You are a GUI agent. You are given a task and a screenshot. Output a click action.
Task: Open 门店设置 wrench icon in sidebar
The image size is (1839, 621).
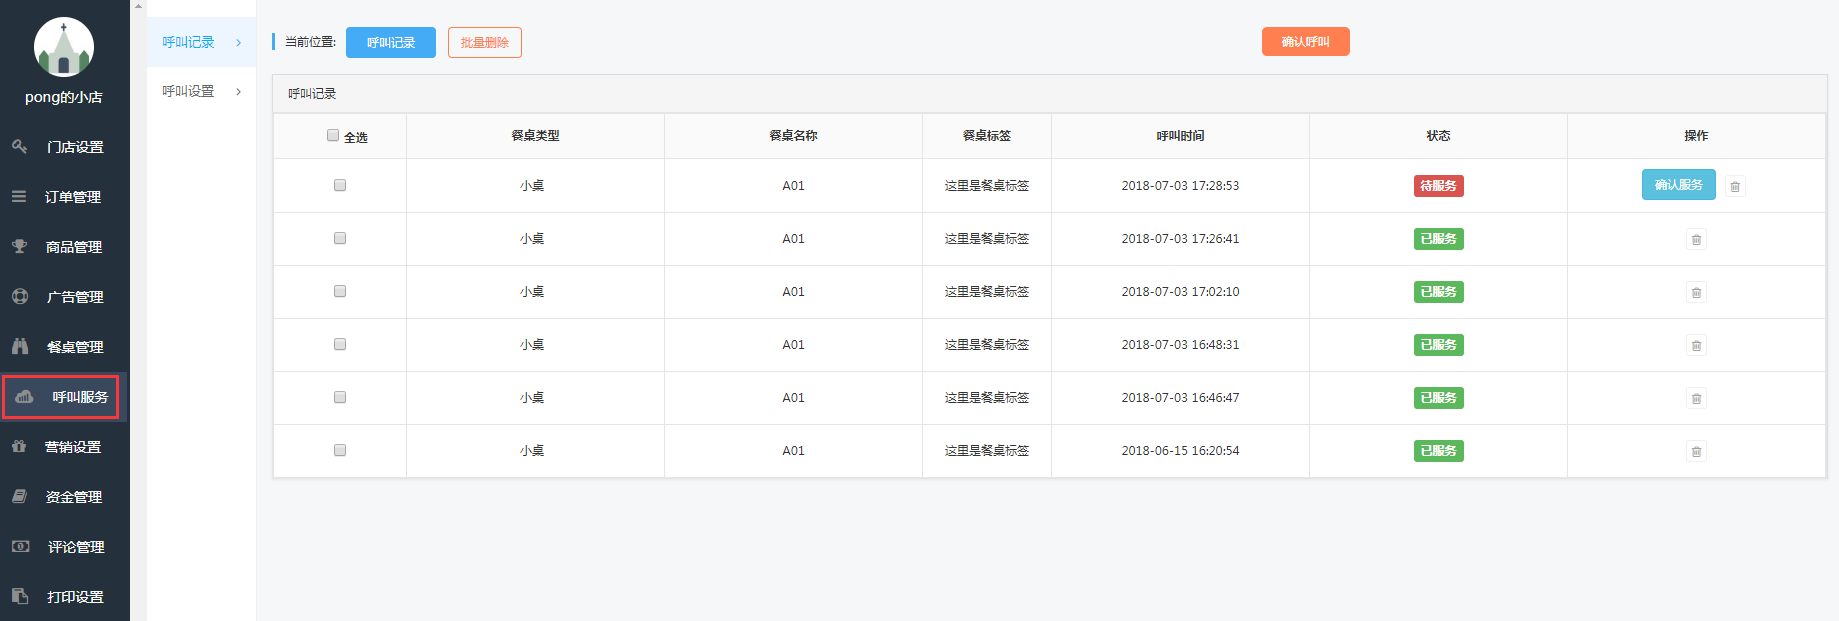click(20, 147)
